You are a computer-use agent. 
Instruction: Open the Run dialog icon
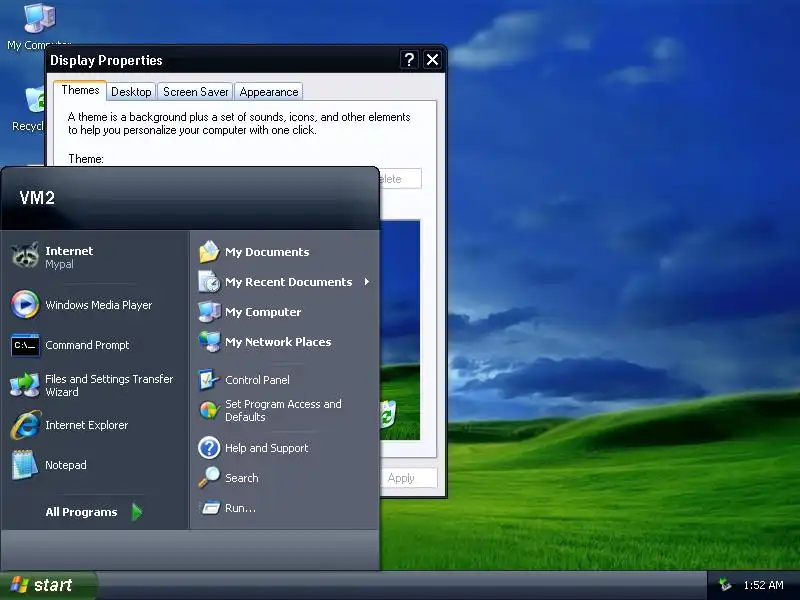(210, 508)
